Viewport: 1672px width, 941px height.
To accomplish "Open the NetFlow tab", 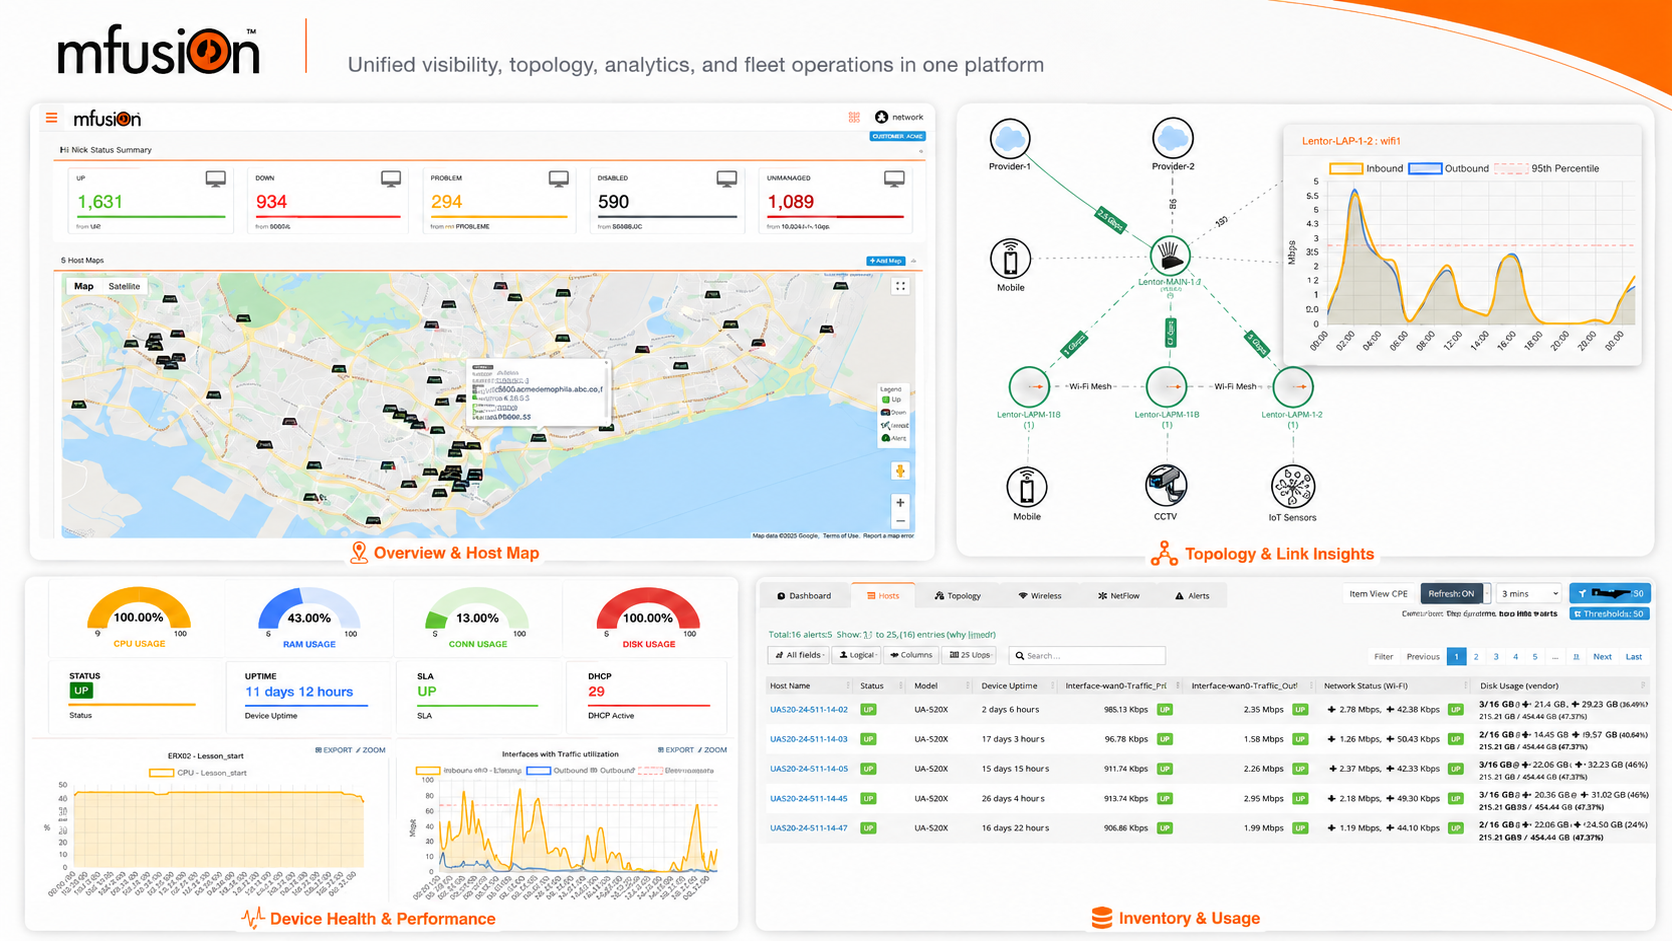I will pyautogui.click(x=1119, y=596).
